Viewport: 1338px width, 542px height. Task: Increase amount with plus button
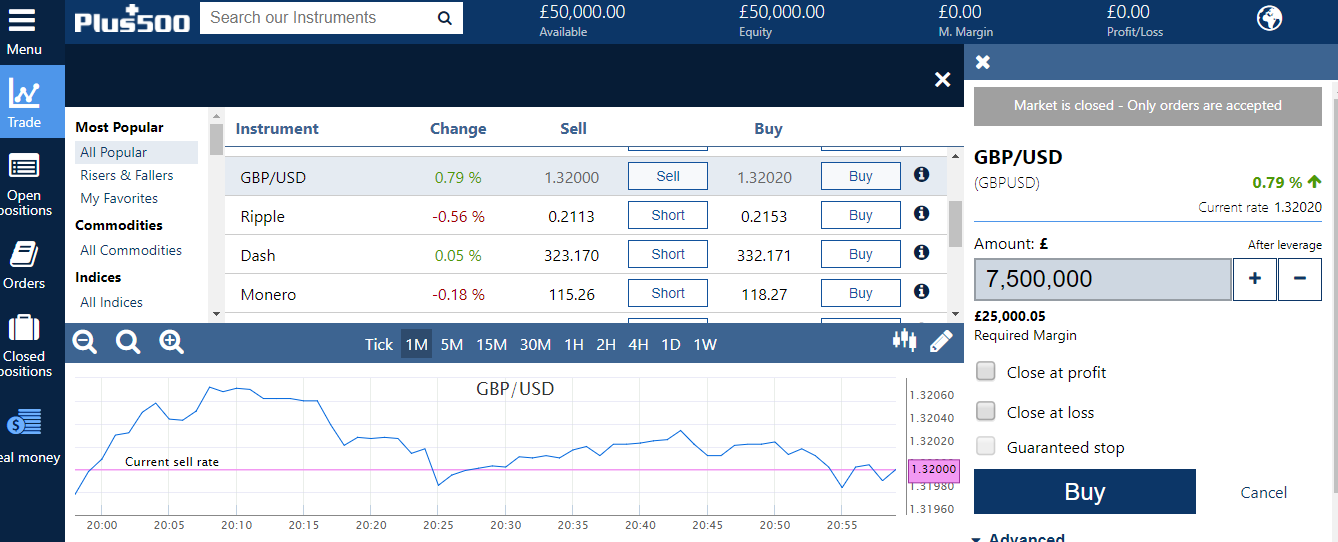(x=1255, y=279)
